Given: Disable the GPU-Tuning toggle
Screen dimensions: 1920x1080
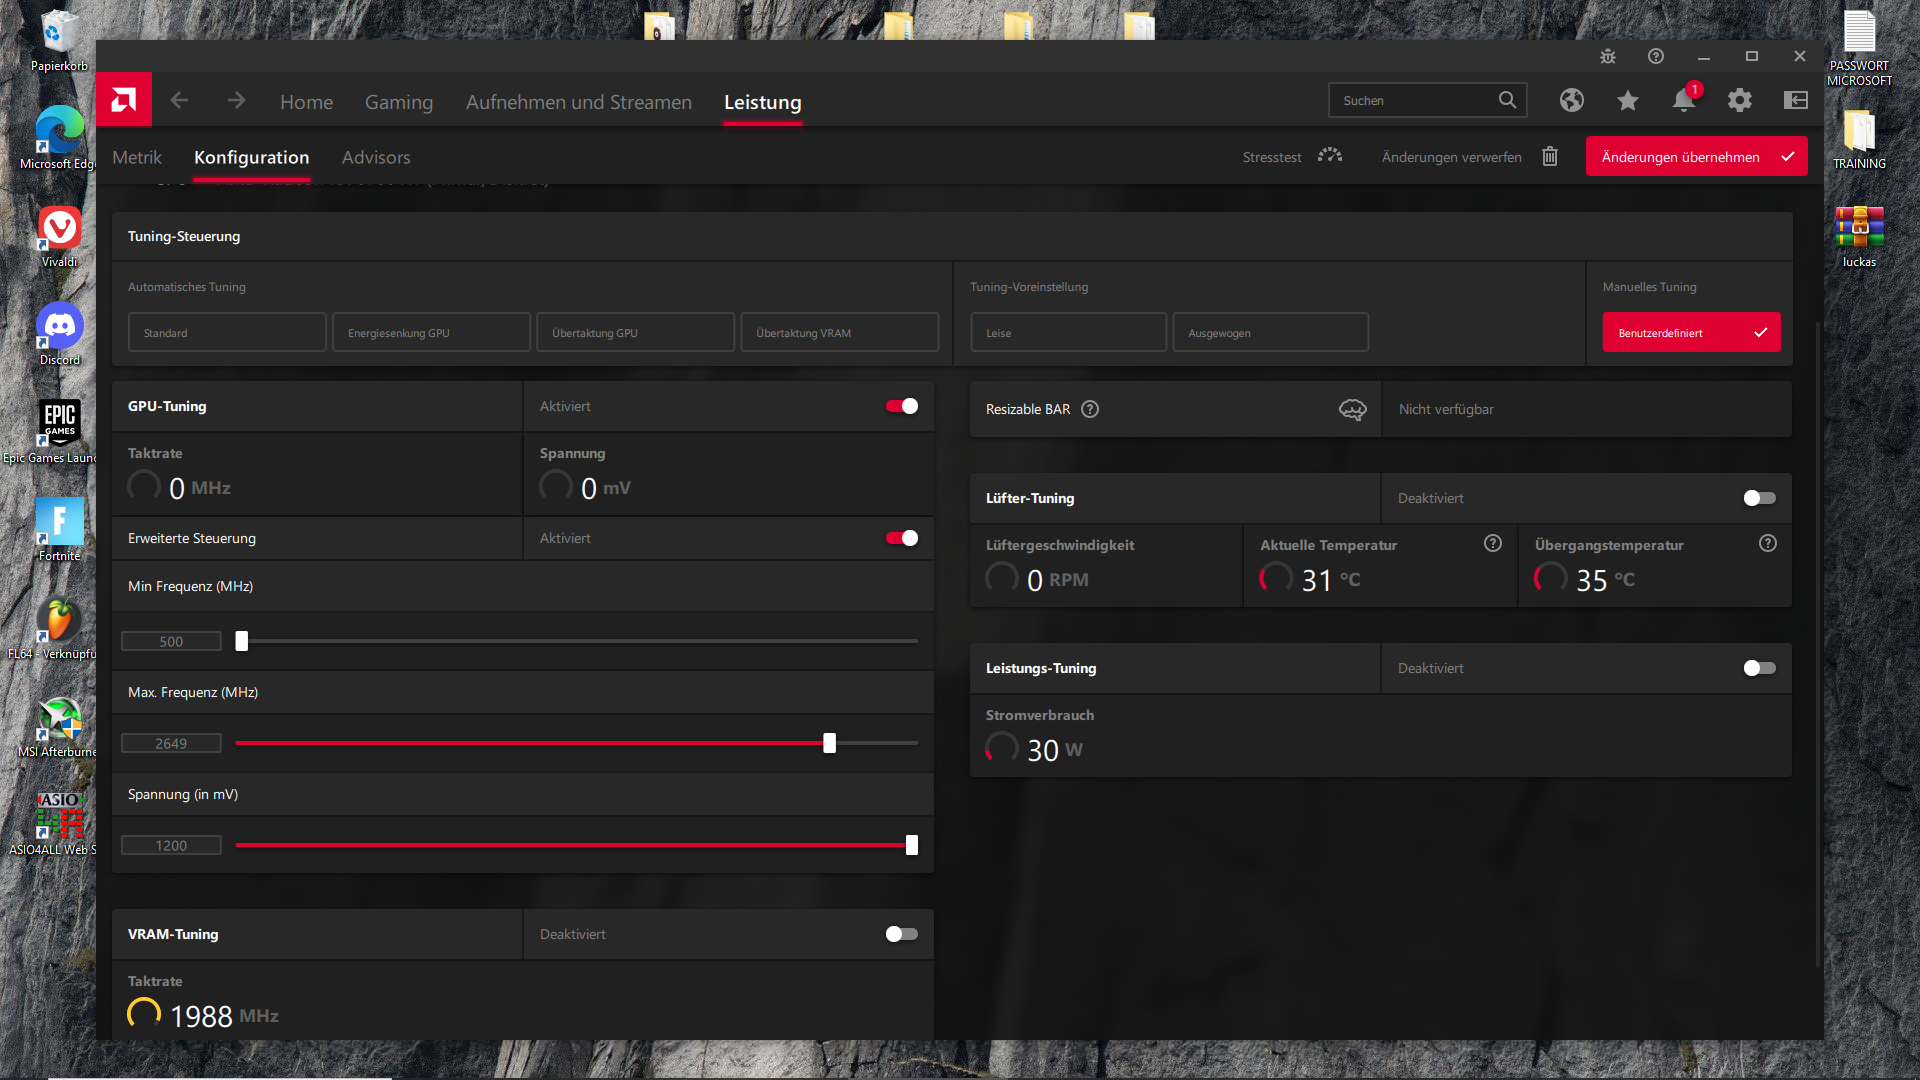Looking at the screenshot, I should pyautogui.click(x=901, y=406).
